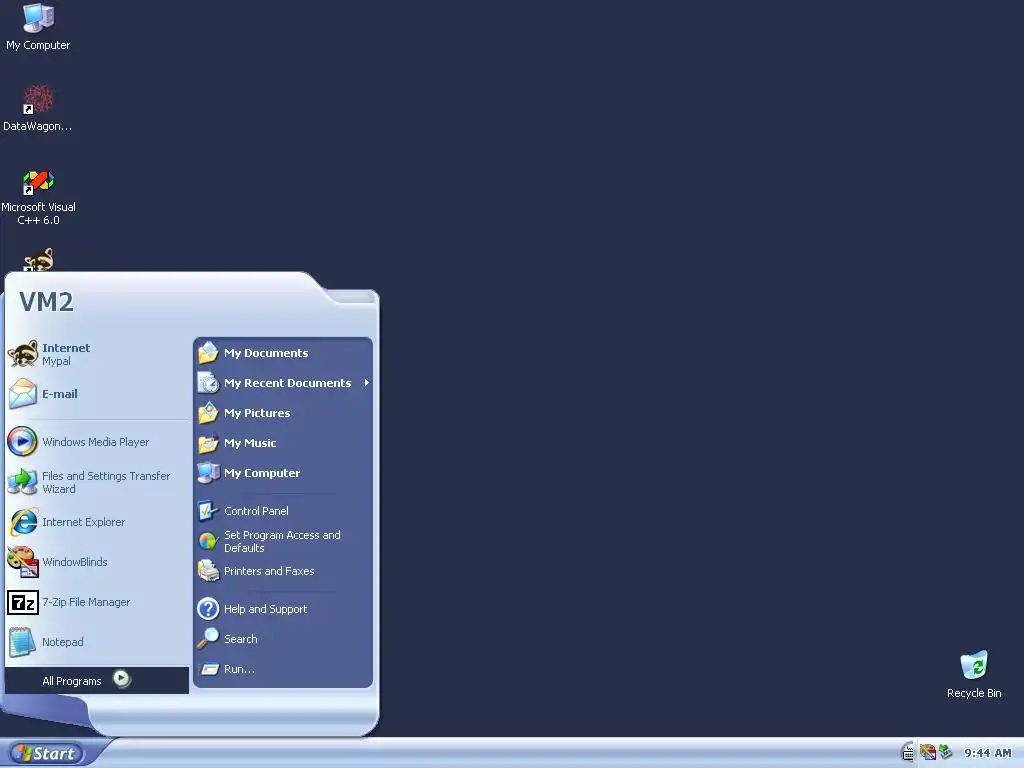Click the keyboard language bar tray icon

click(x=908, y=753)
